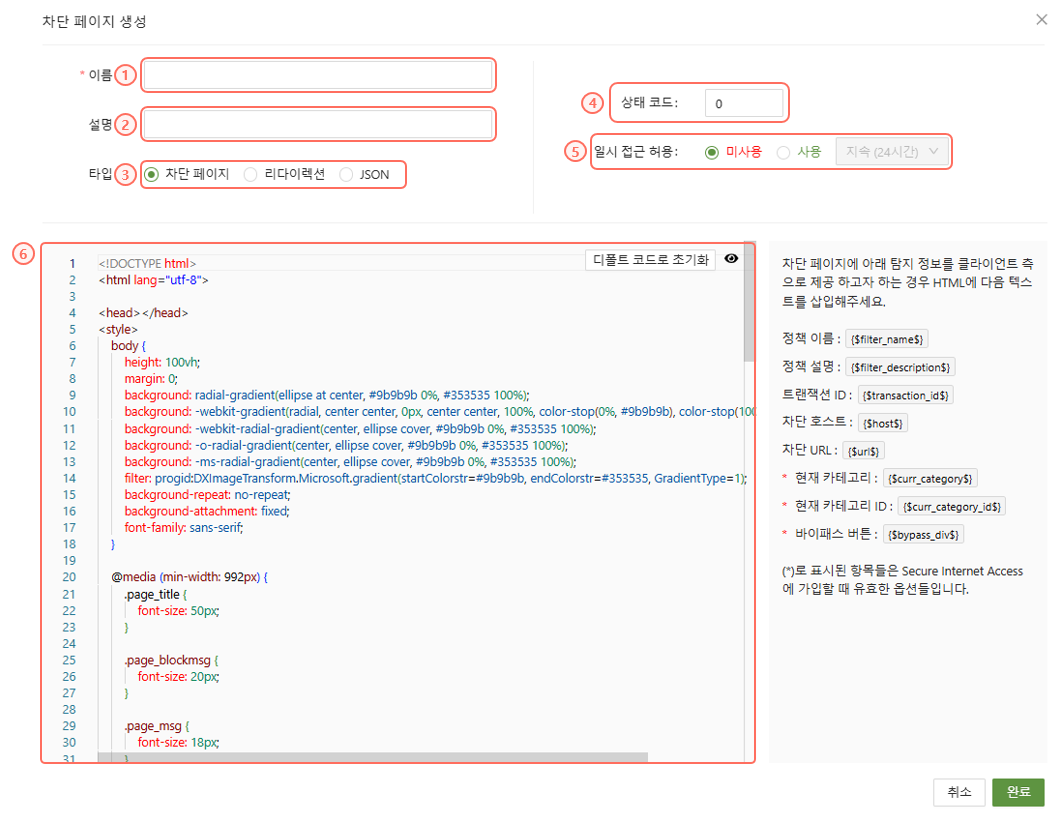Click the 설명 description input field
Screen dimensions: 1054x815
318,124
